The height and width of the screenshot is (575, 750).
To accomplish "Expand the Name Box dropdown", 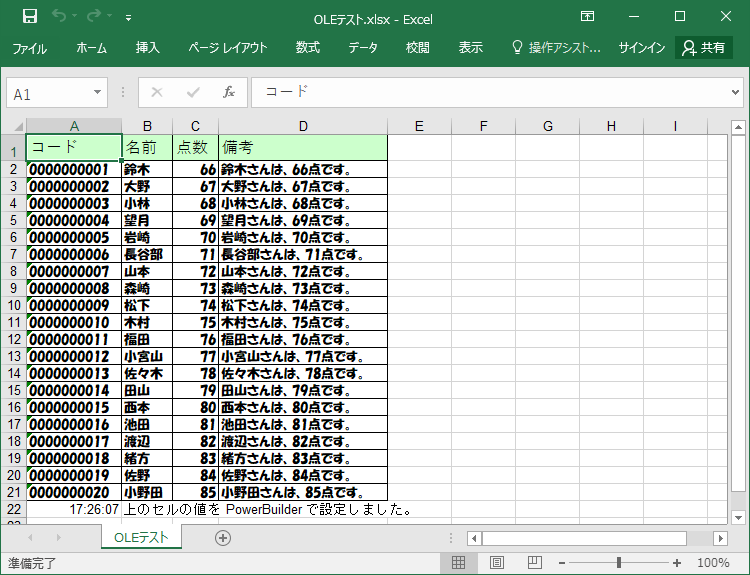I will [x=98, y=92].
